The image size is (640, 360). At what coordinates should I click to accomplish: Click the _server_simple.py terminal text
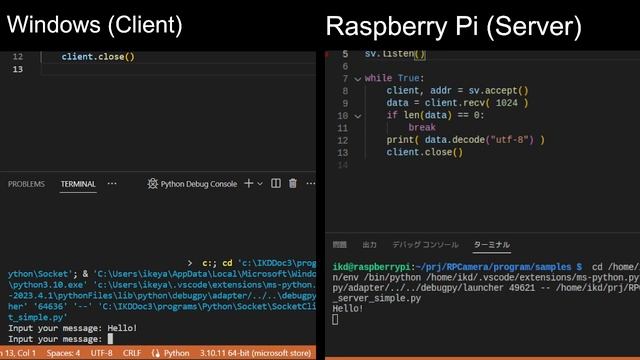tap(376, 298)
